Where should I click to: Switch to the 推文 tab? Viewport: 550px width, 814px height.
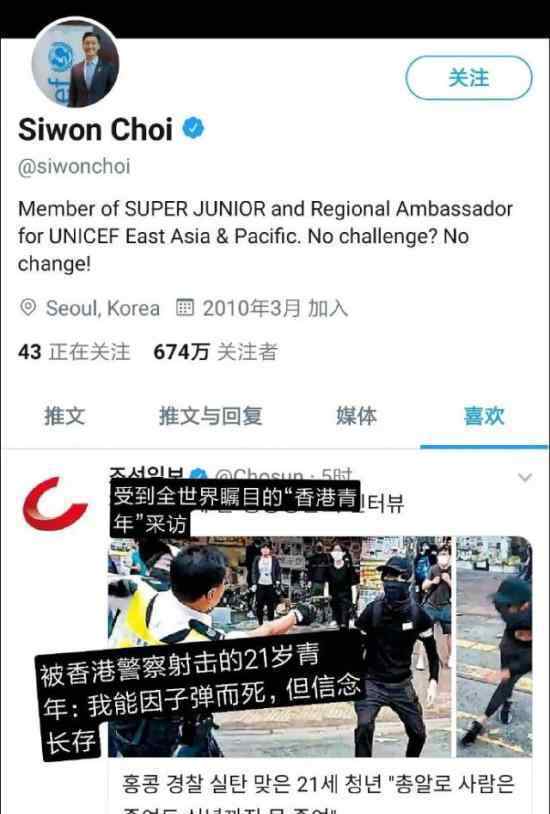[64, 416]
